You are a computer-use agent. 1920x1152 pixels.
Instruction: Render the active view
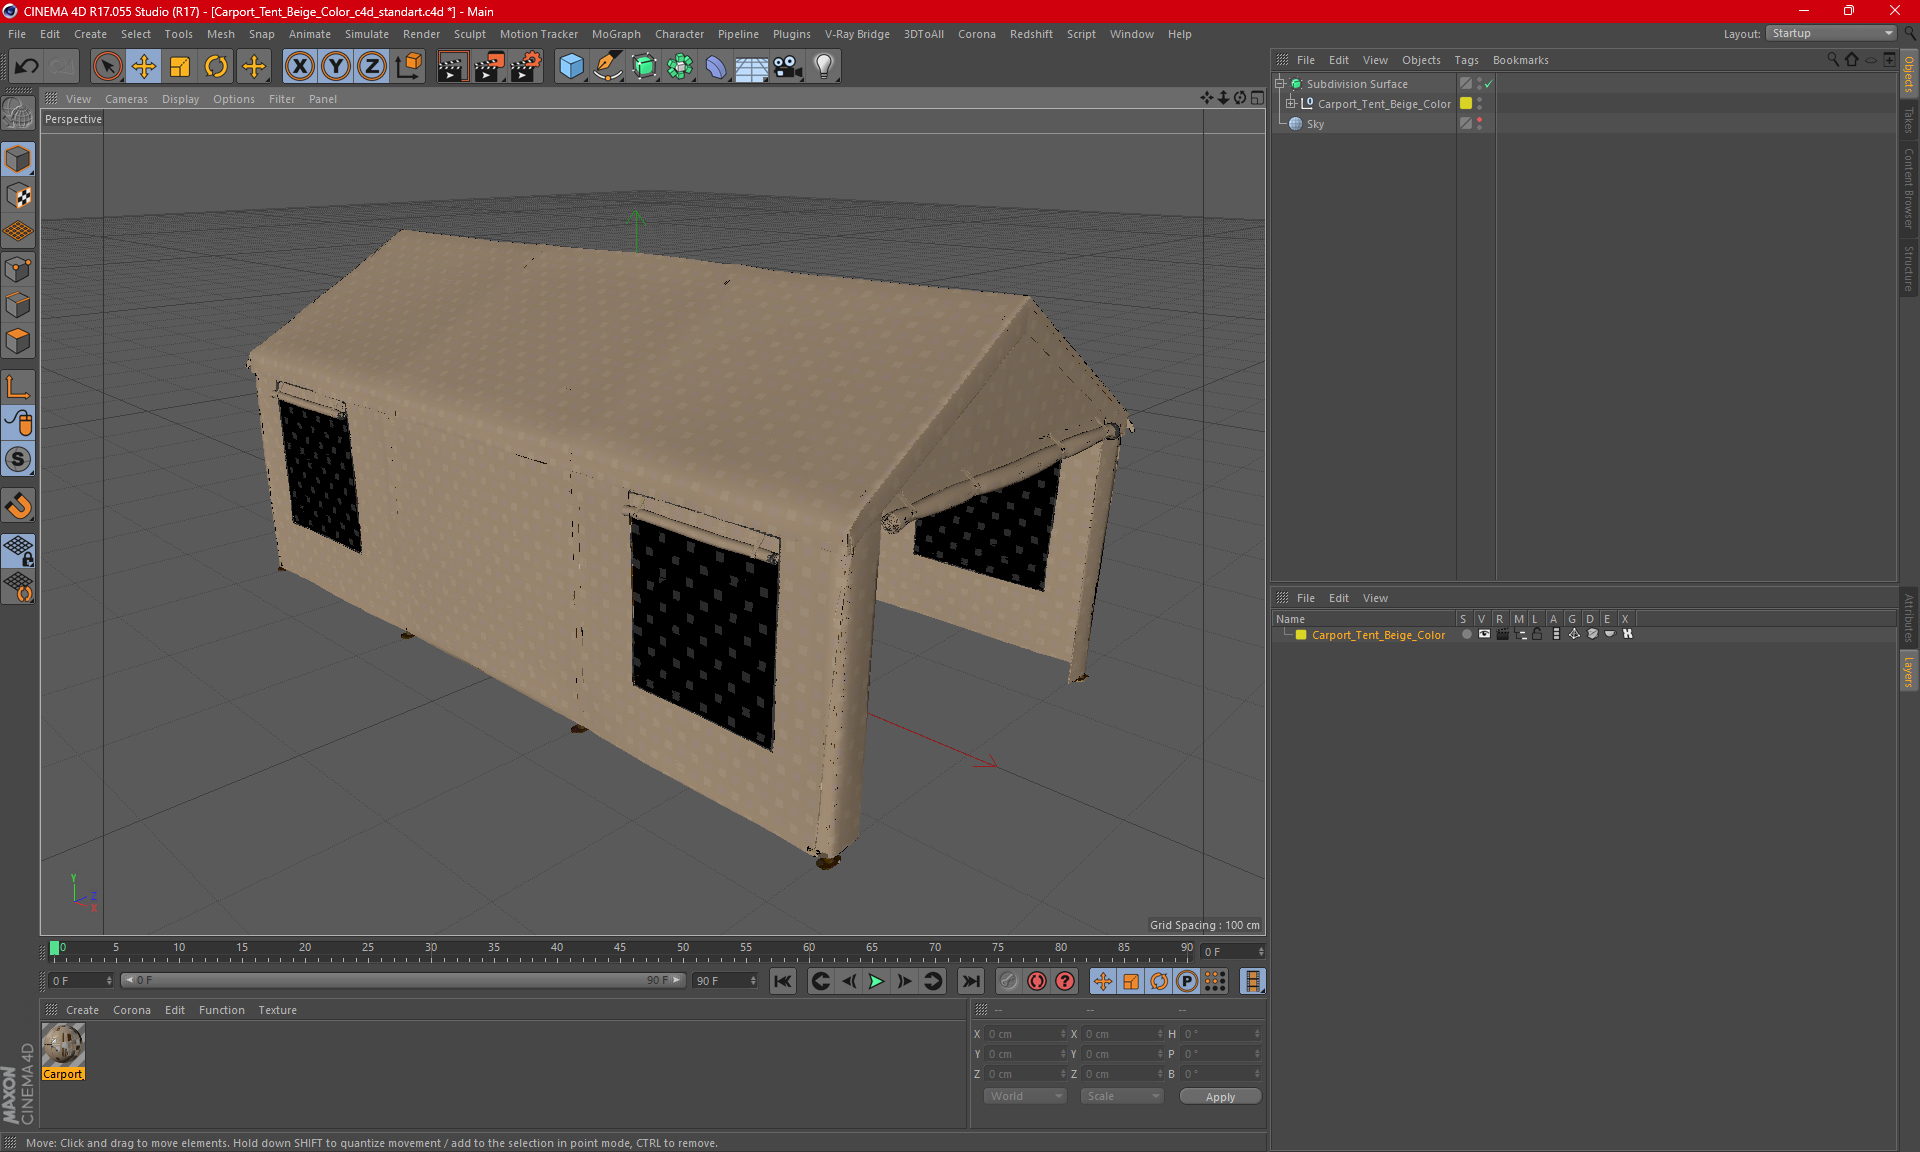[x=452, y=67]
